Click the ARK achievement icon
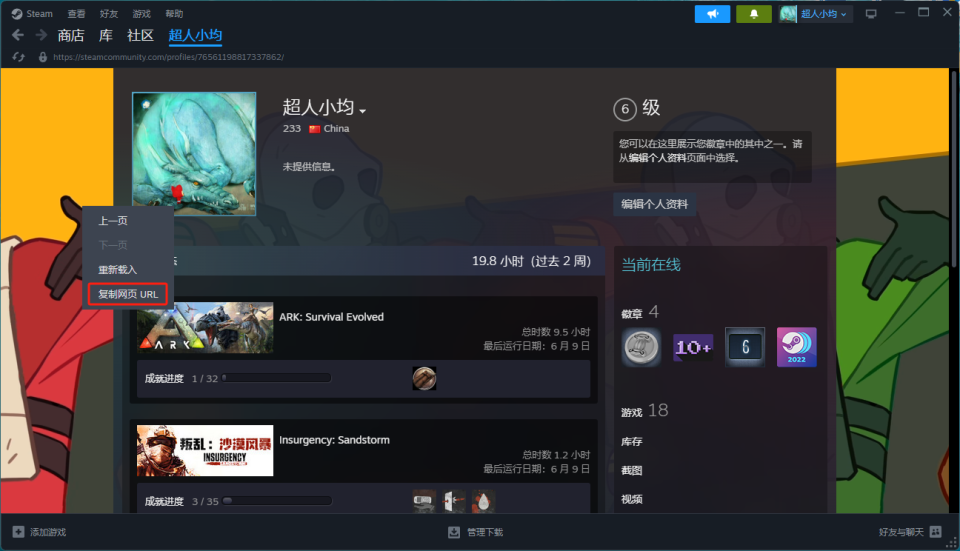This screenshot has width=960, height=551. pyautogui.click(x=424, y=378)
